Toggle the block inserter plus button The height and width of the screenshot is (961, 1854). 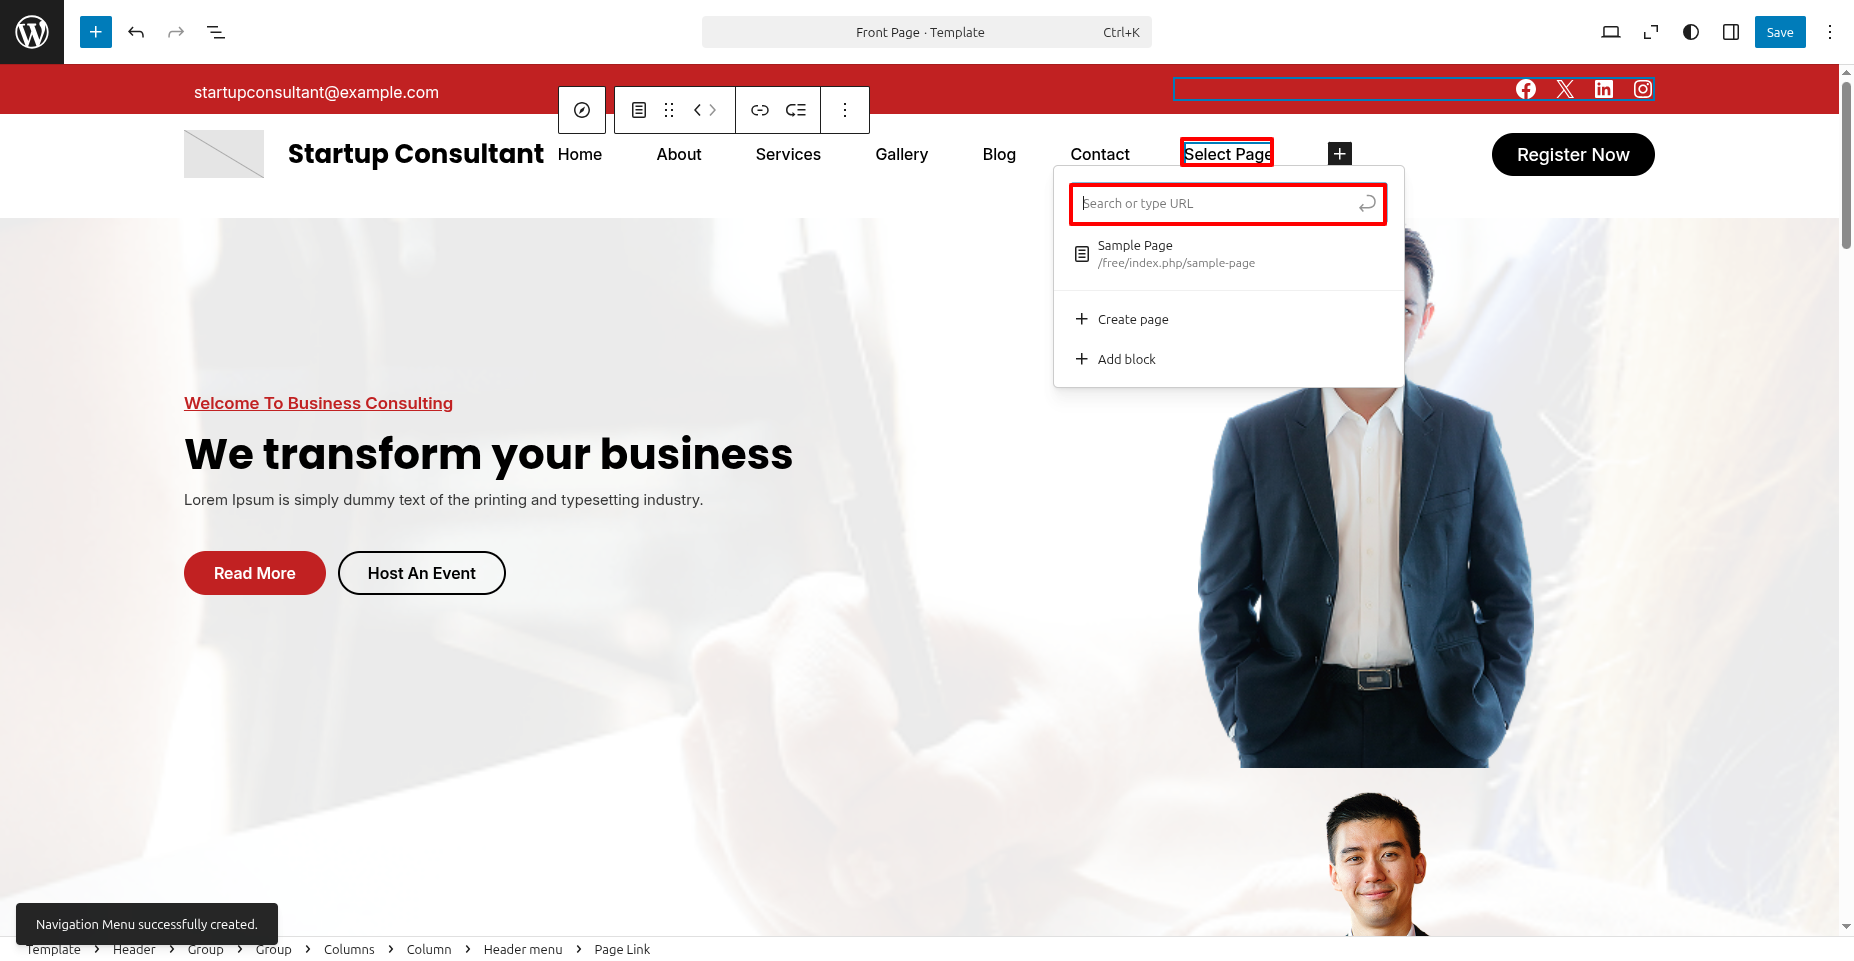[x=96, y=32]
